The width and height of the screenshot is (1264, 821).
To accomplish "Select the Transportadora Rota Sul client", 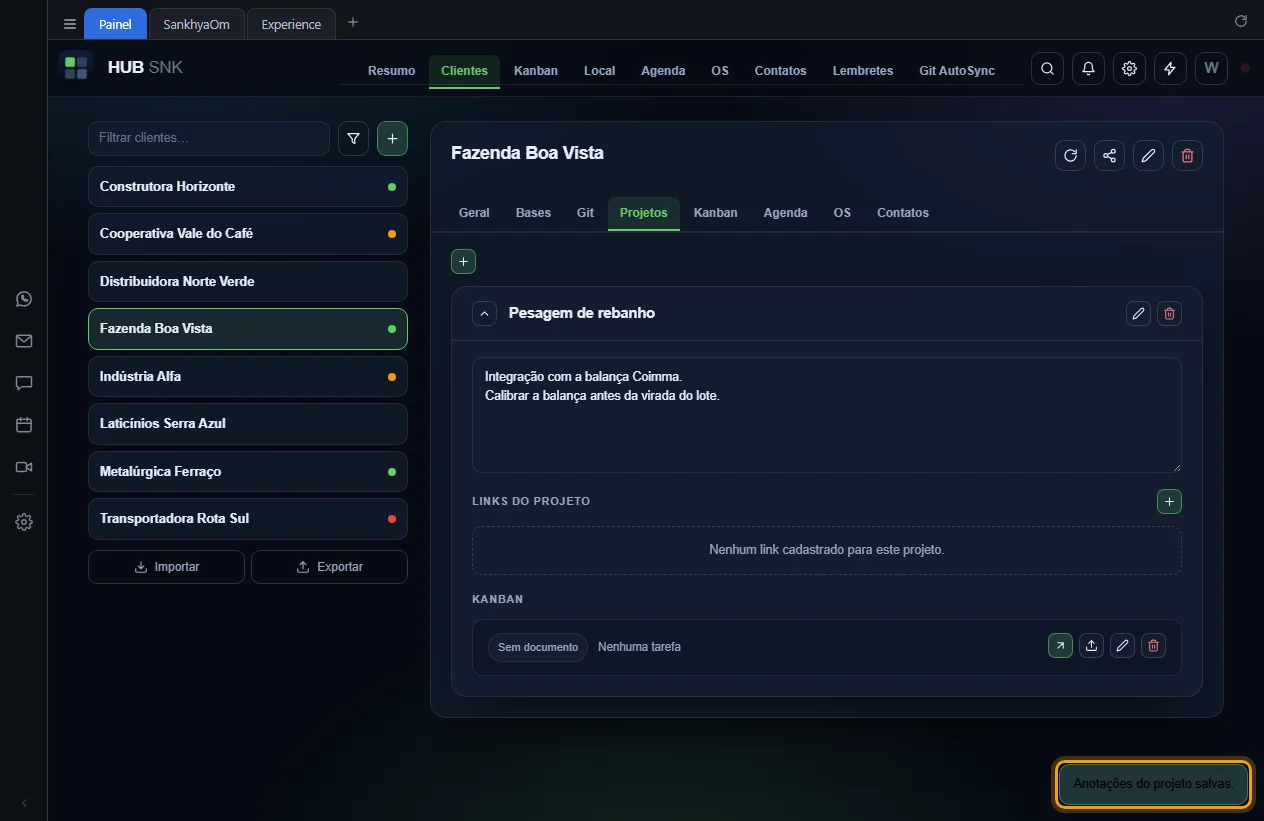I will (248, 519).
